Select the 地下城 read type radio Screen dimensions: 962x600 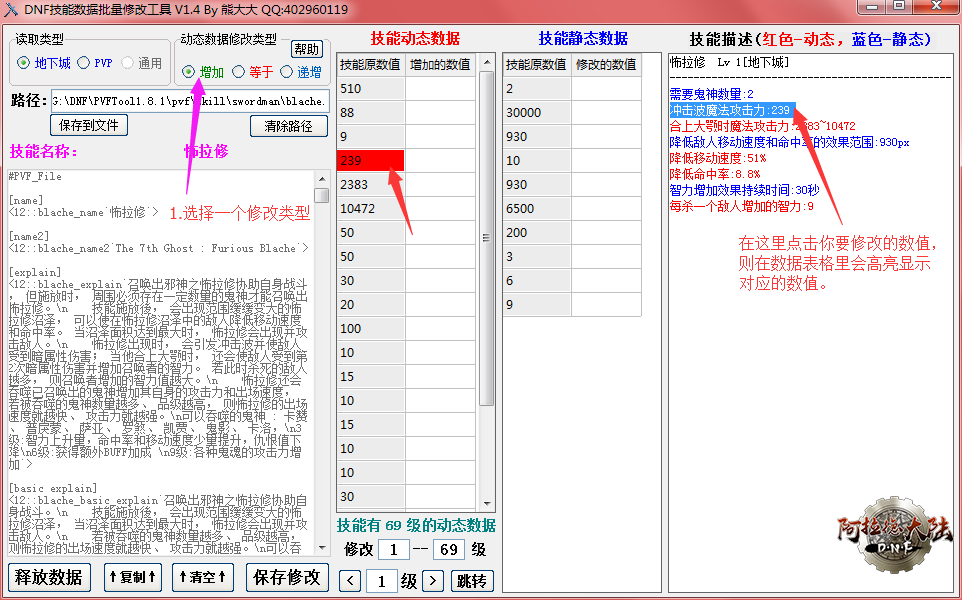click(24, 63)
